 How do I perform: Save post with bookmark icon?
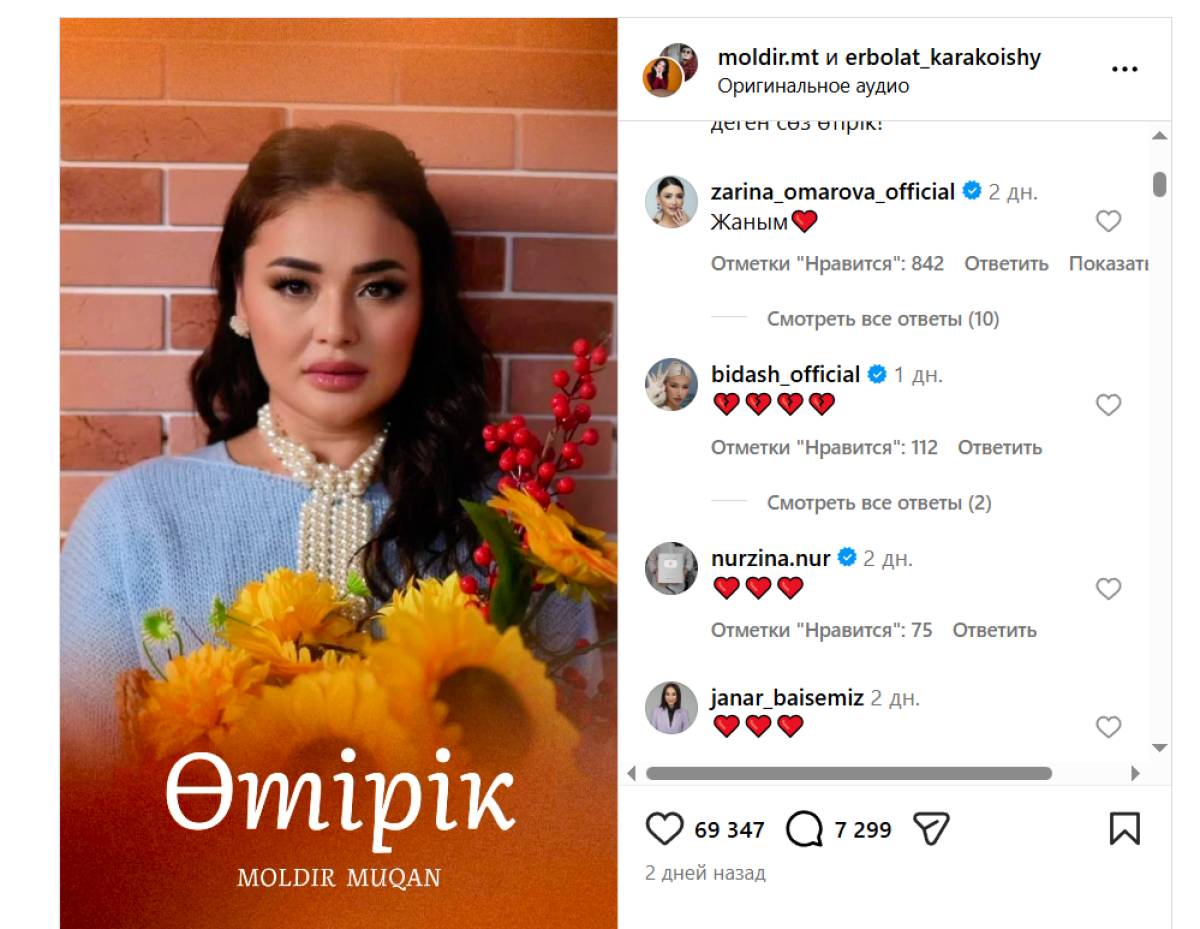tap(1125, 829)
